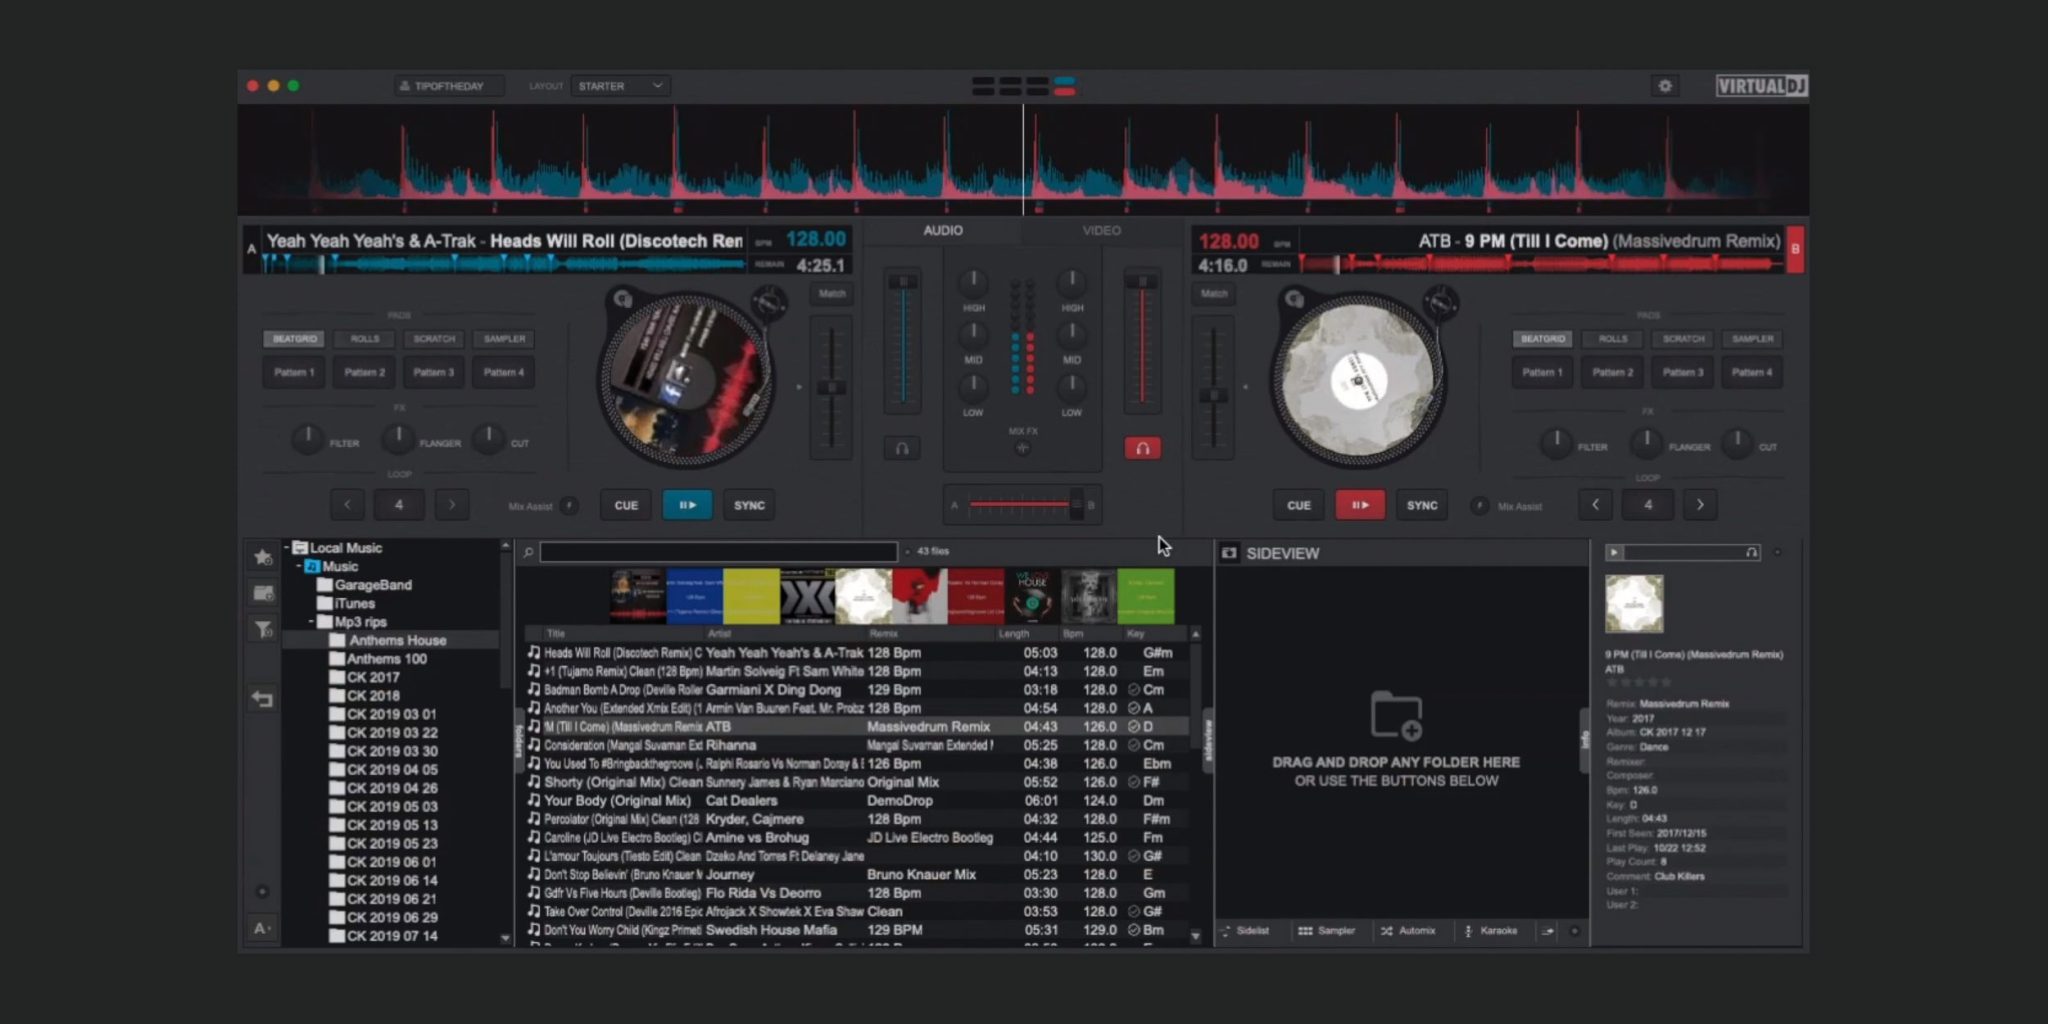The width and height of the screenshot is (2048, 1024).
Task: Click the Tip of the Day button
Action: pyautogui.click(x=448, y=86)
